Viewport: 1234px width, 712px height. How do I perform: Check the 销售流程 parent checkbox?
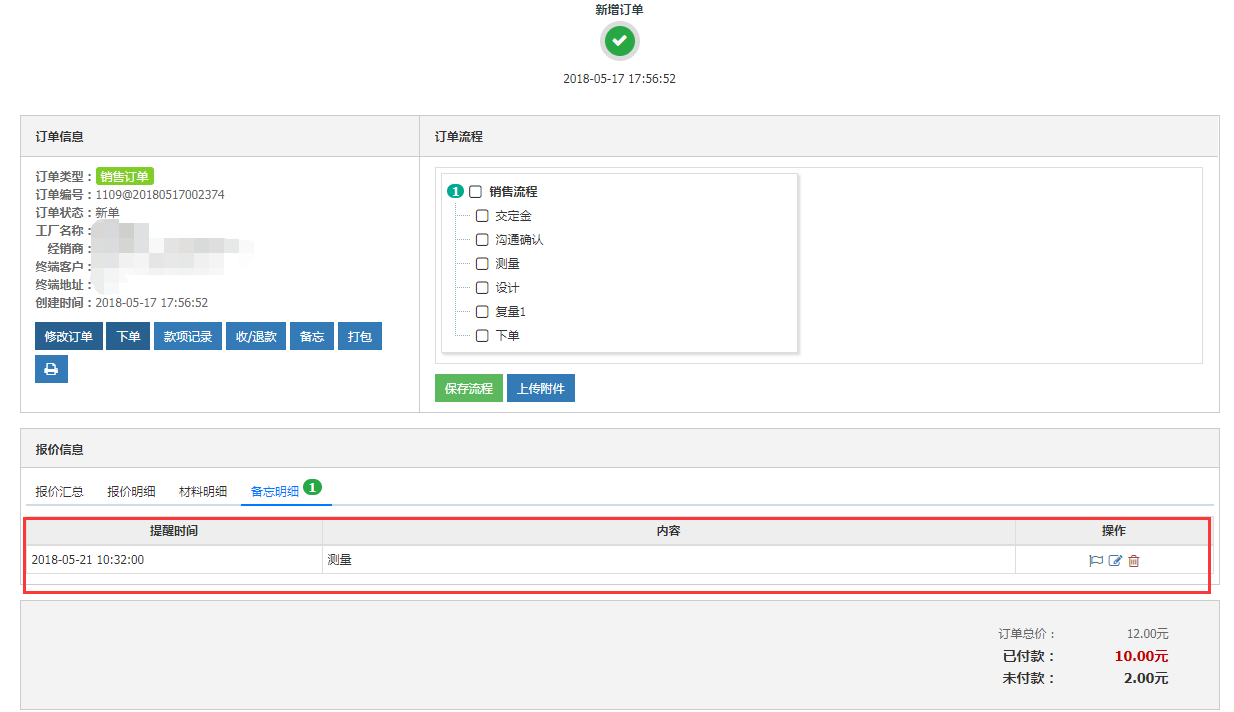tap(476, 192)
